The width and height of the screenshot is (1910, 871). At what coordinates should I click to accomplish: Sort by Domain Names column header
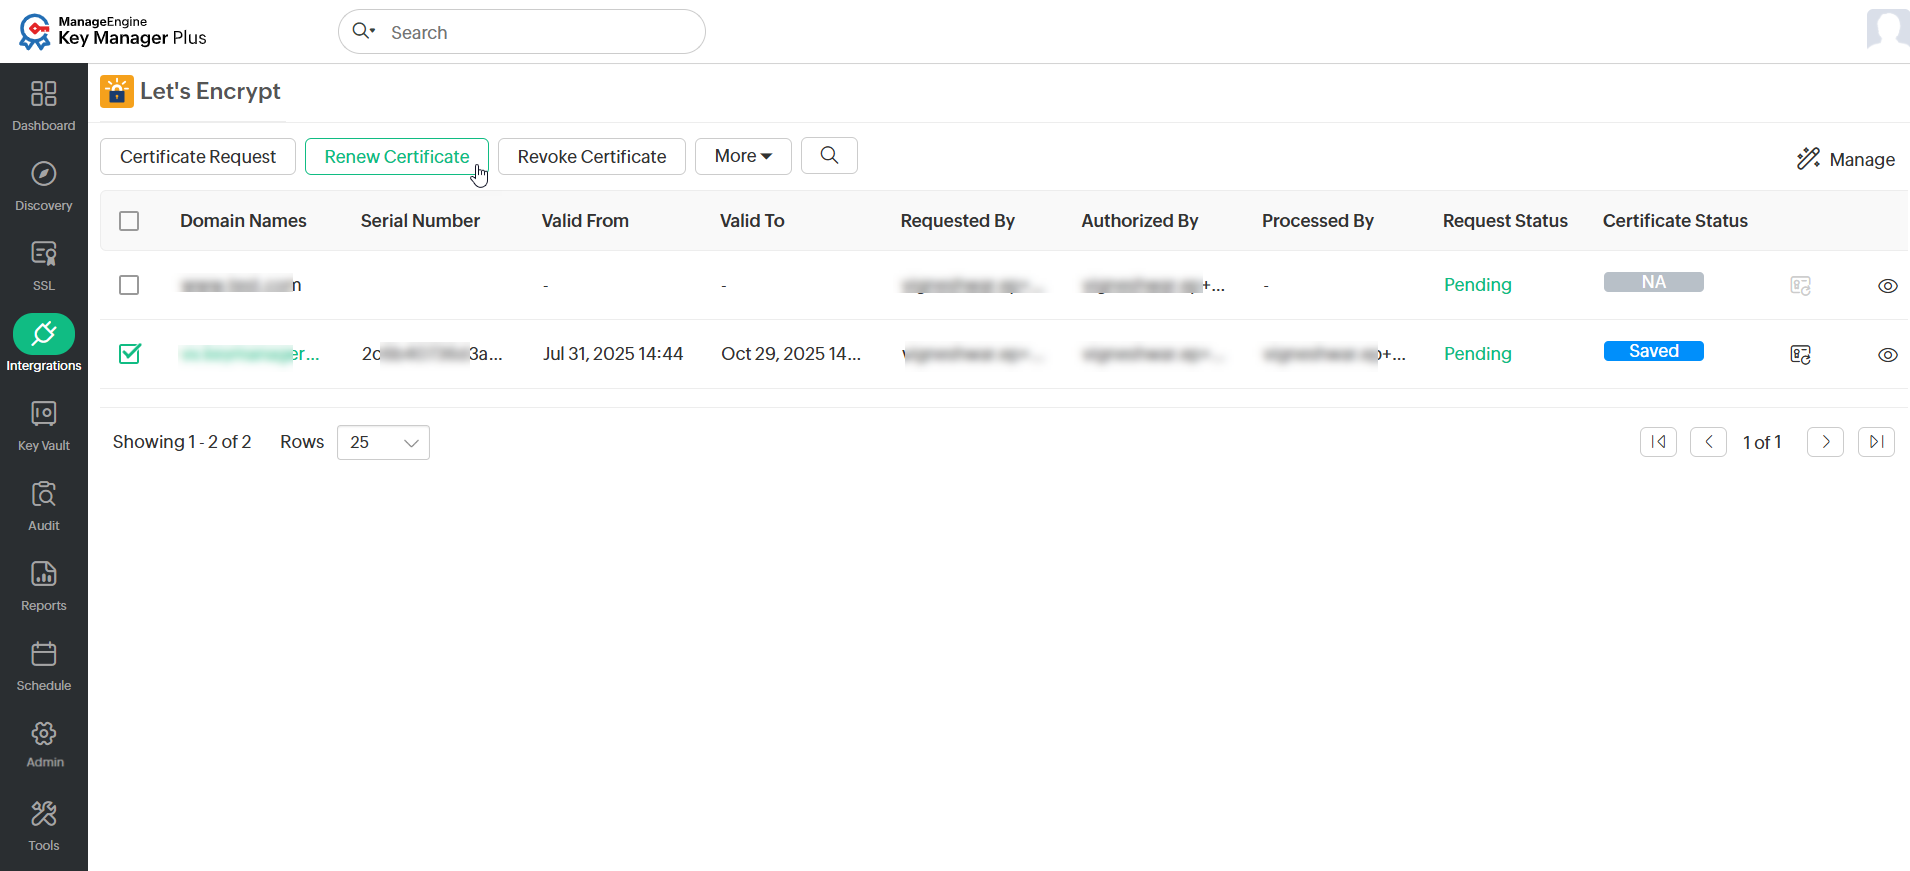pos(243,221)
